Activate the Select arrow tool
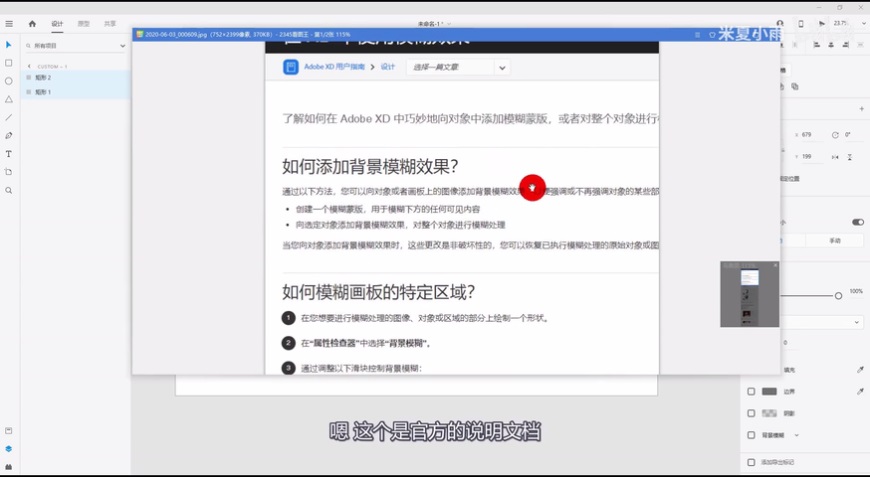Image resolution: width=870 pixels, height=477 pixels. point(8,45)
